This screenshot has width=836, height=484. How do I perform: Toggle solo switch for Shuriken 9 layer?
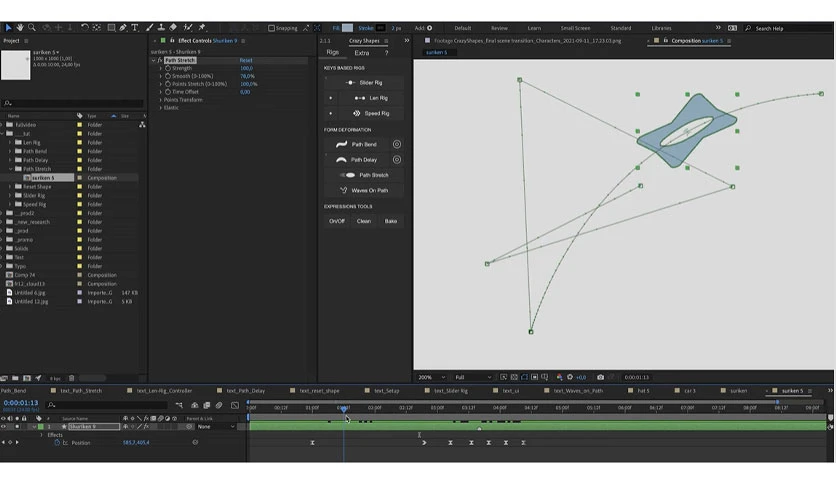tap(17, 427)
